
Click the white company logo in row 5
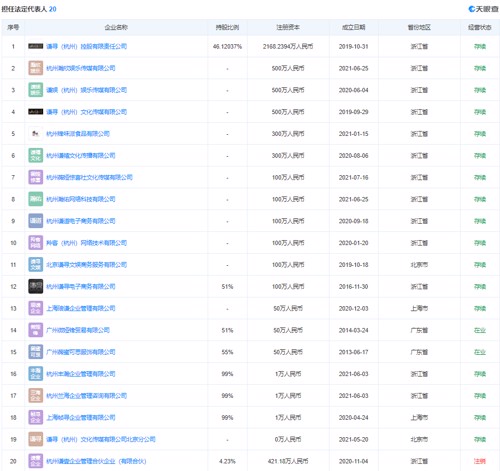[x=35, y=134]
